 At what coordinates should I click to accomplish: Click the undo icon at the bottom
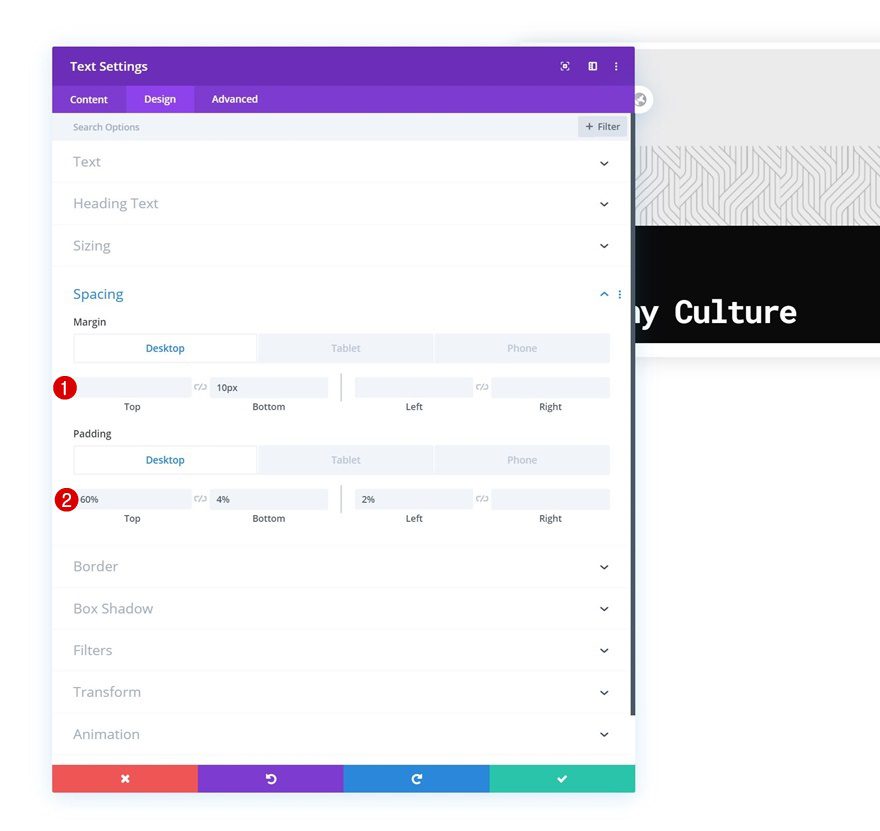coord(270,778)
